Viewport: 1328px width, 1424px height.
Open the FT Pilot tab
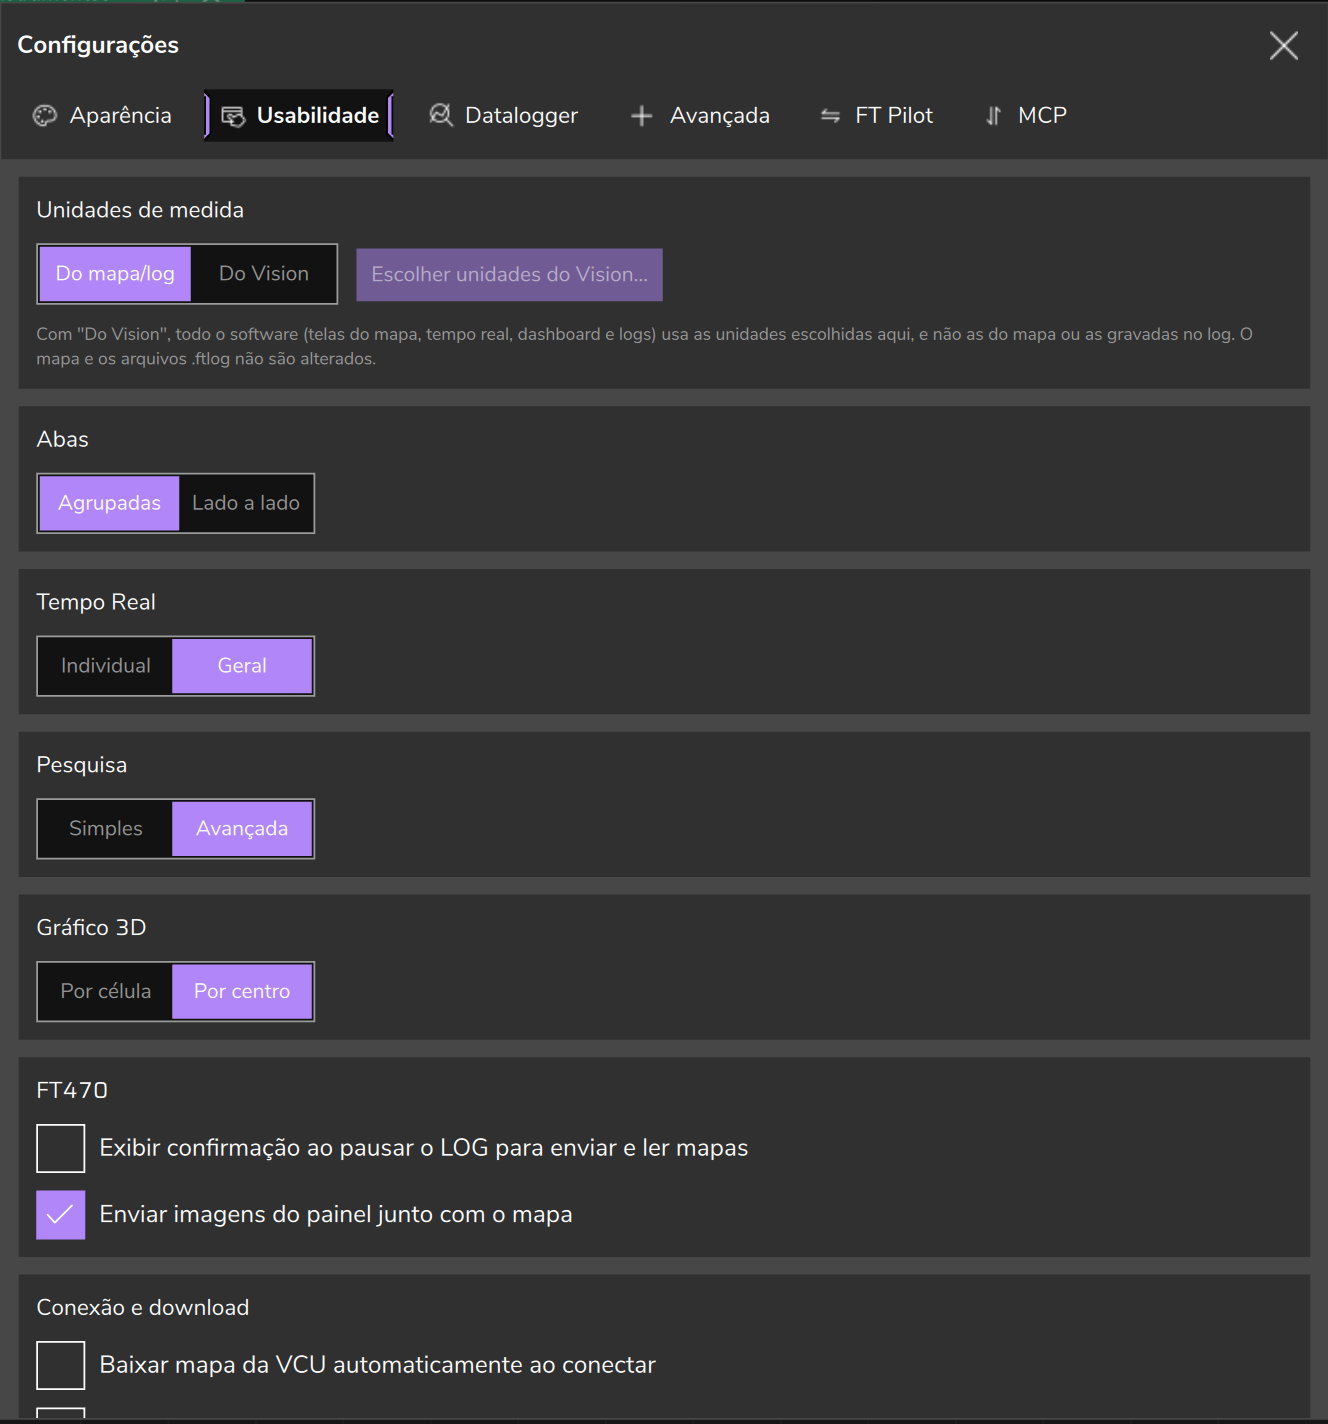tap(877, 116)
